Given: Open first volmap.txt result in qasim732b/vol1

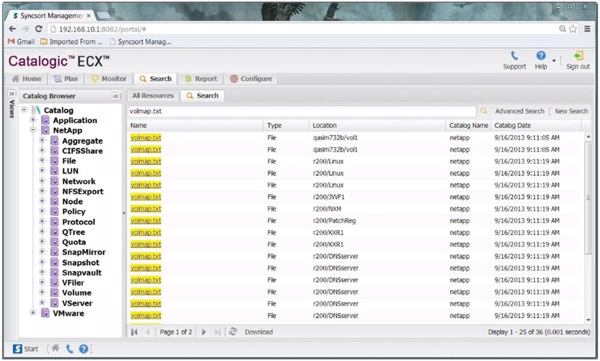Looking at the screenshot, I should (x=146, y=137).
